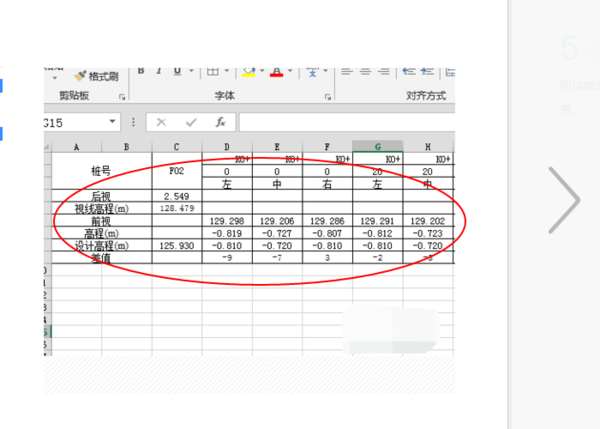Select cell with value 128.479
Viewport: 600px width, 429px height.
(176, 209)
